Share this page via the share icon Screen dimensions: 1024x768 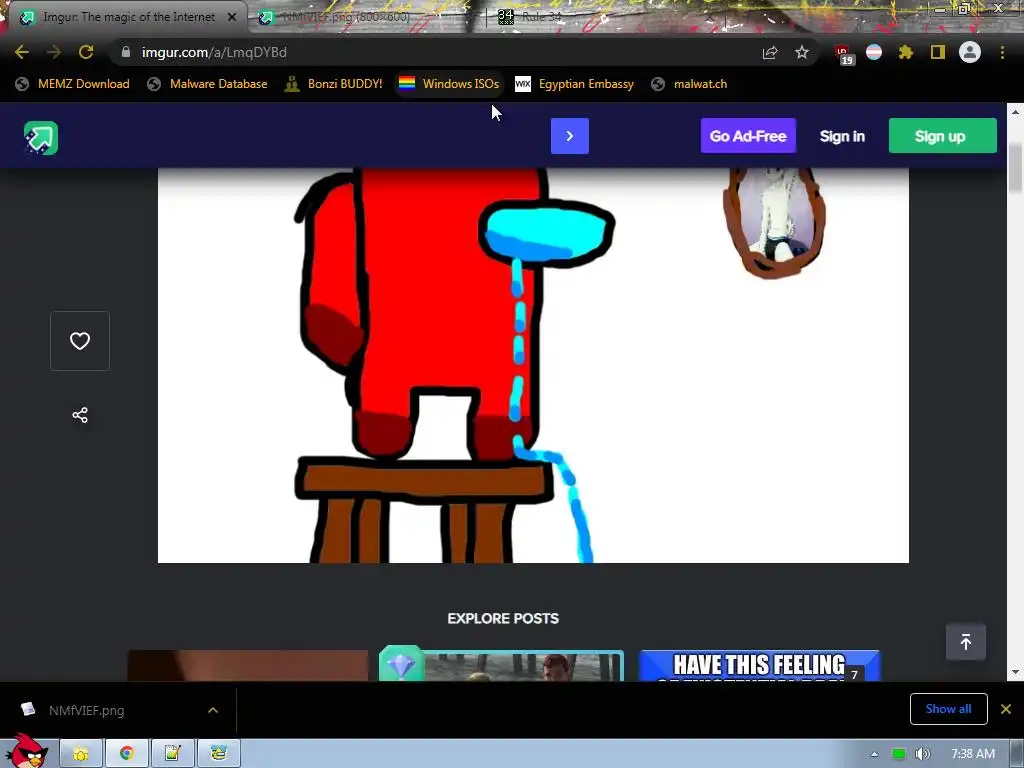coord(770,52)
